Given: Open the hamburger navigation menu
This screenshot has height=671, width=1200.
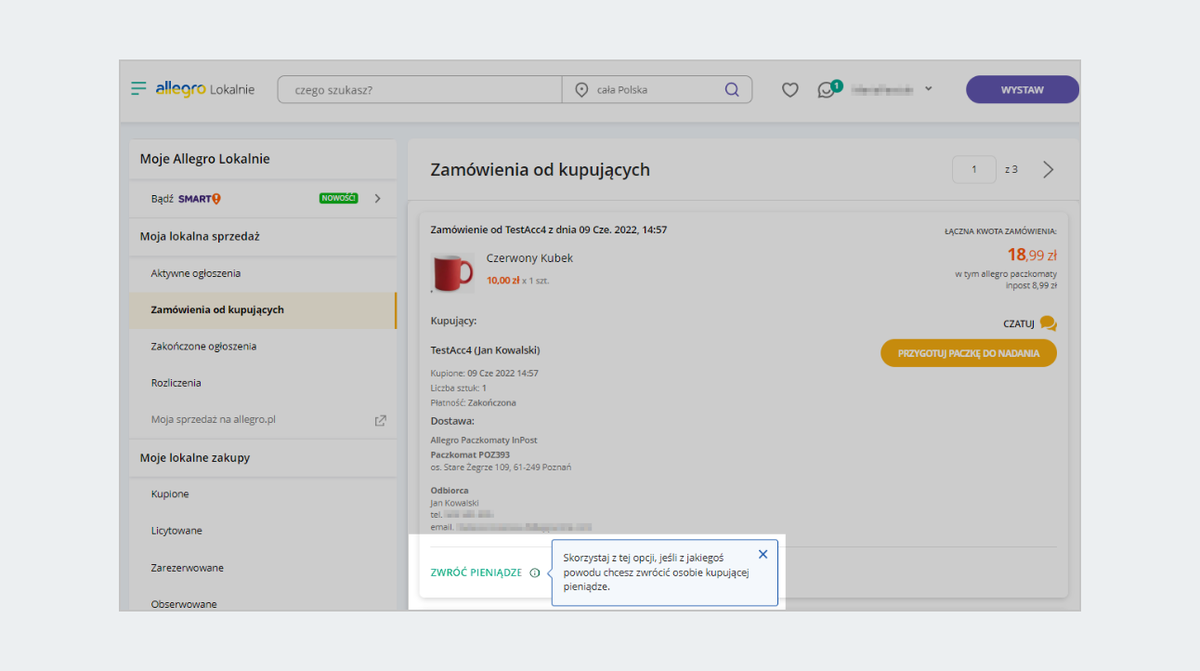Looking at the screenshot, I should (138, 88).
